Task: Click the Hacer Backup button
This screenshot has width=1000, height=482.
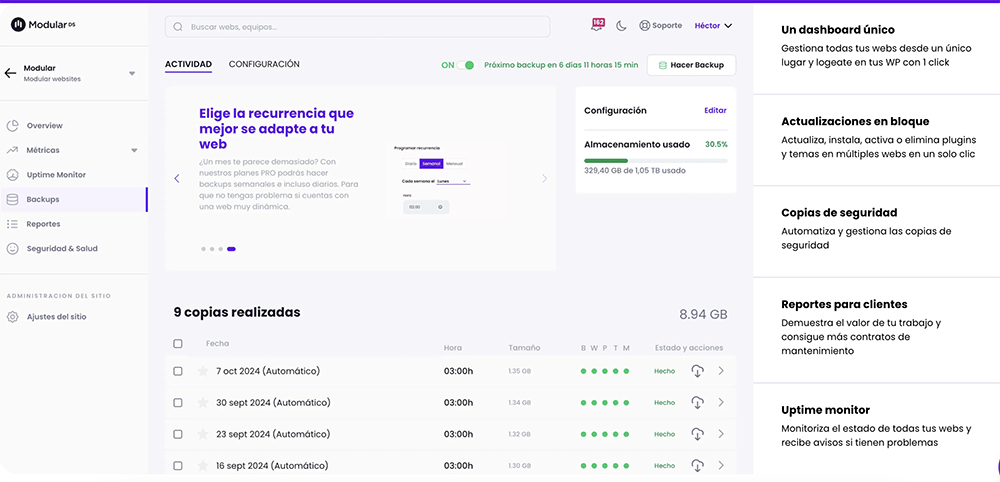Action: click(x=691, y=65)
